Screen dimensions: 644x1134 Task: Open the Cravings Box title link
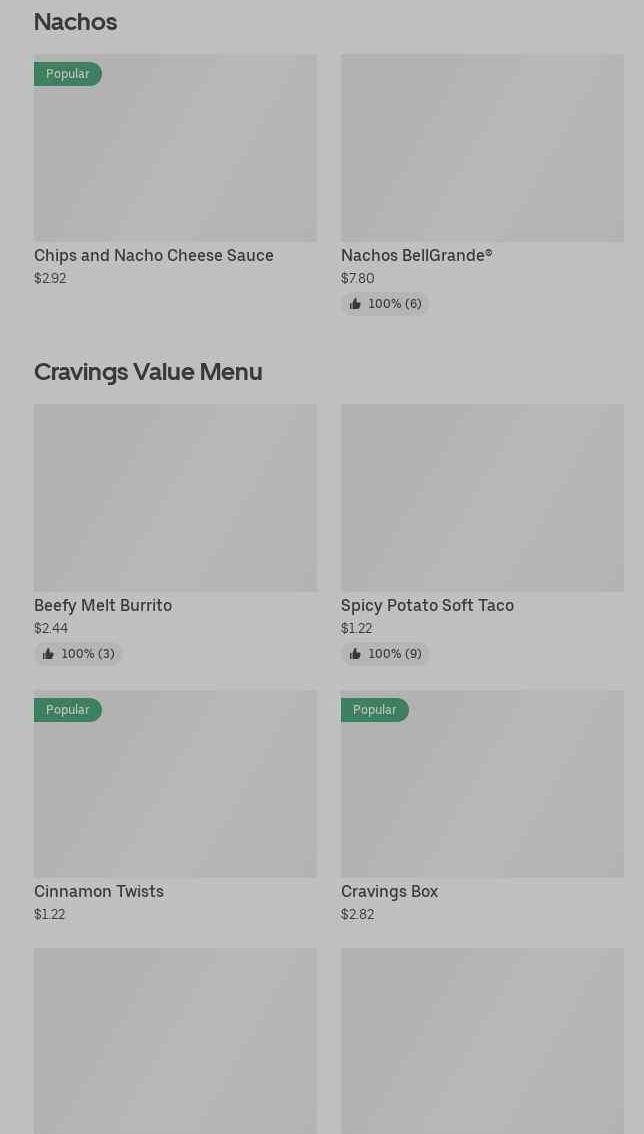pos(390,892)
